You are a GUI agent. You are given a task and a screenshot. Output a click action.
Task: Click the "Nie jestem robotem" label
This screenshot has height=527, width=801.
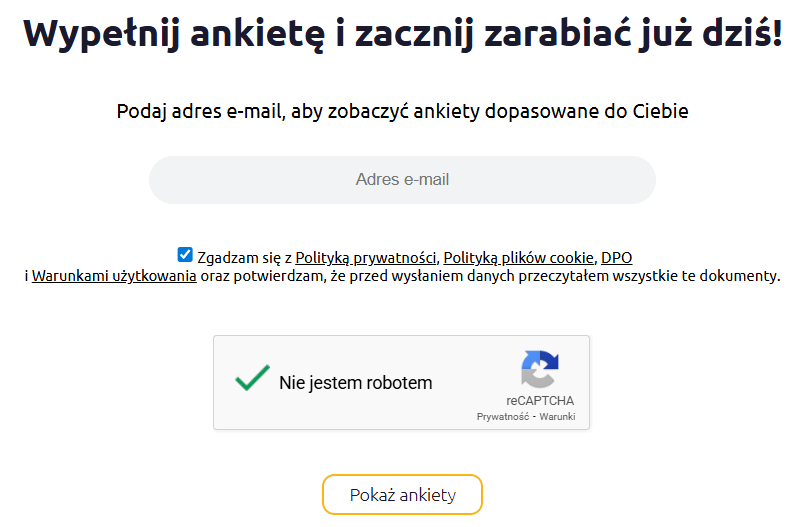point(355,382)
